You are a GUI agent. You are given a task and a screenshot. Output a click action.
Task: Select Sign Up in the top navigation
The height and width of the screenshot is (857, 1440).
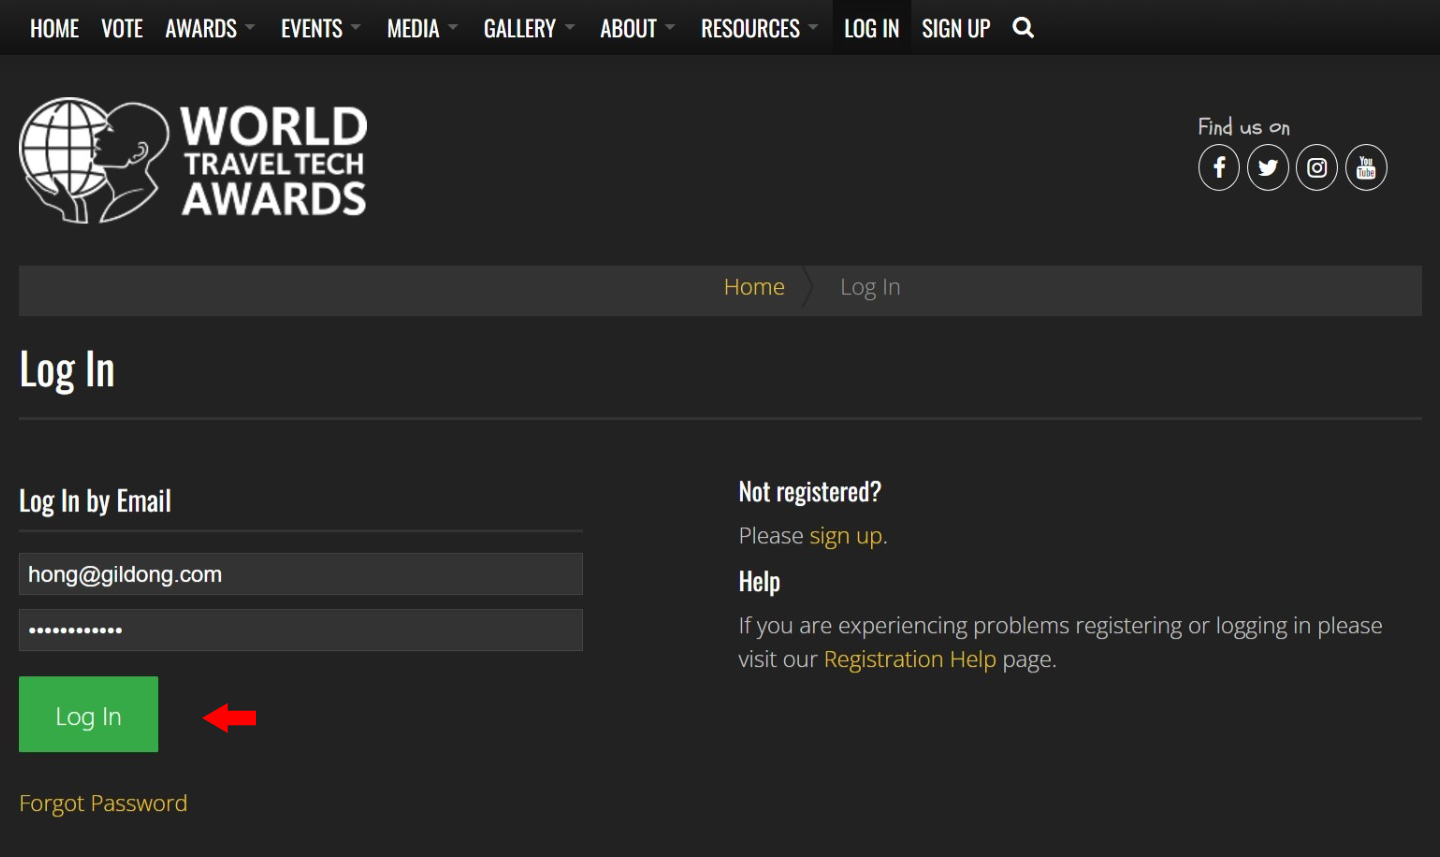point(955,28)
